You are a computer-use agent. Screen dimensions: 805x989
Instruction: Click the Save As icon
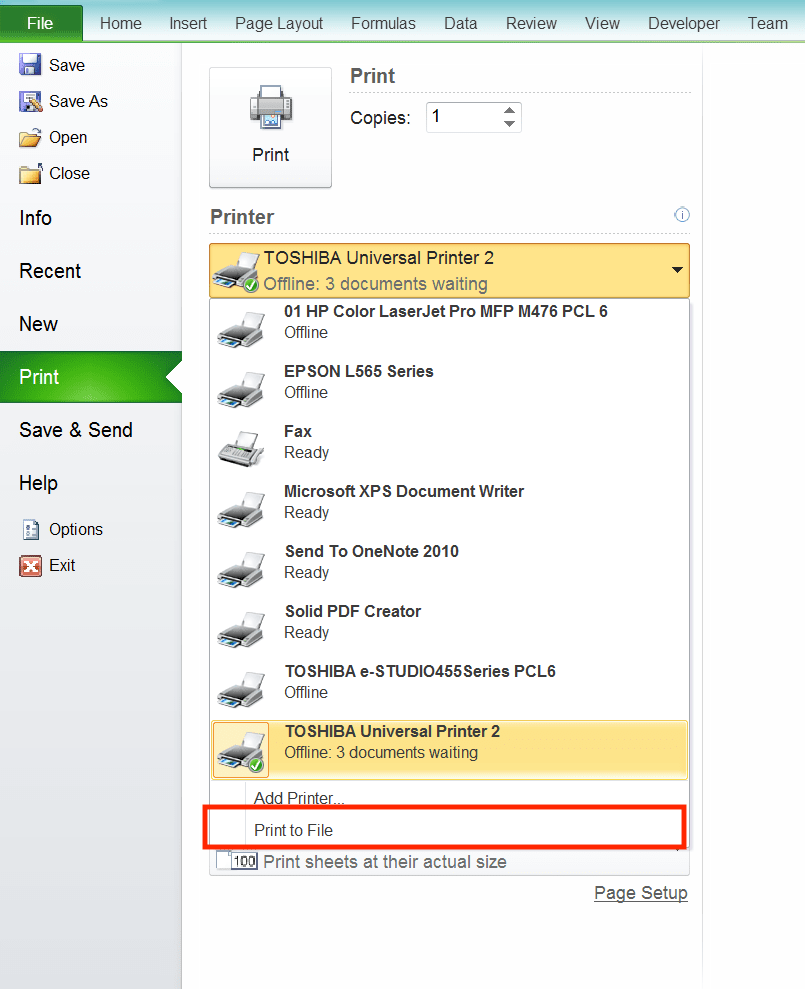pos(30,101)
